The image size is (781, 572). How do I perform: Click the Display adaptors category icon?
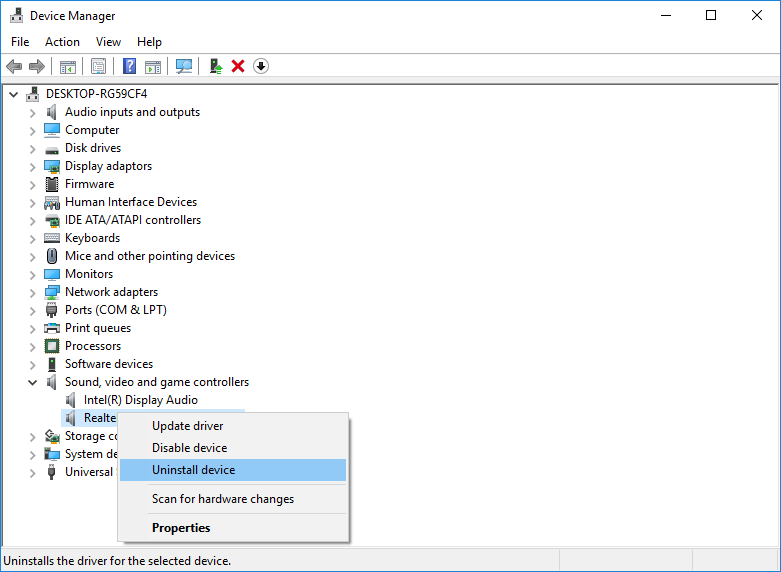tap(52, 166)
